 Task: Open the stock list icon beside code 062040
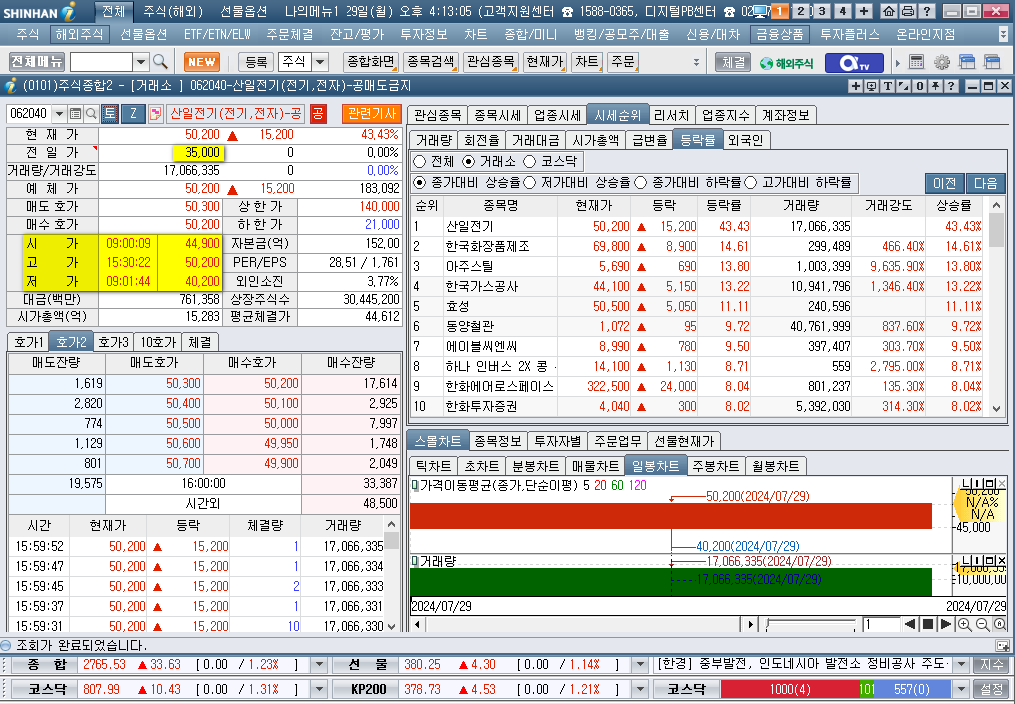coord(75,114)
